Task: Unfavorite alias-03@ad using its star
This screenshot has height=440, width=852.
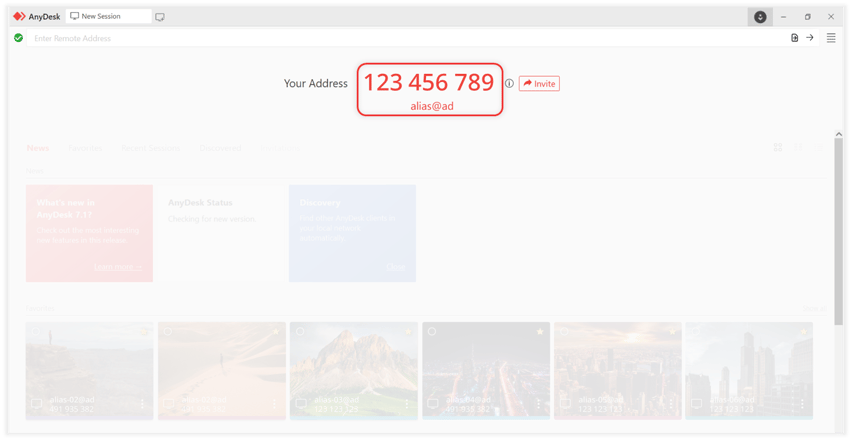Action: click(408, 331)
